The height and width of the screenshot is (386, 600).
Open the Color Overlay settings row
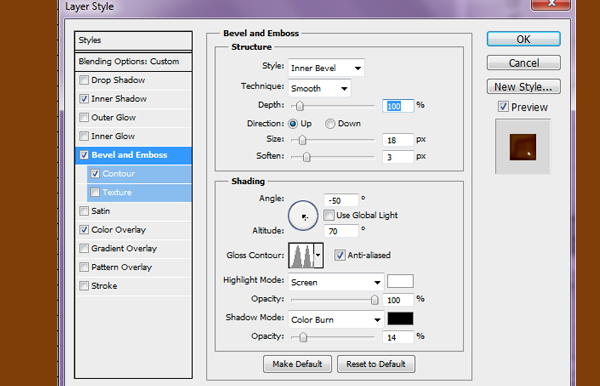click(133, 230)
